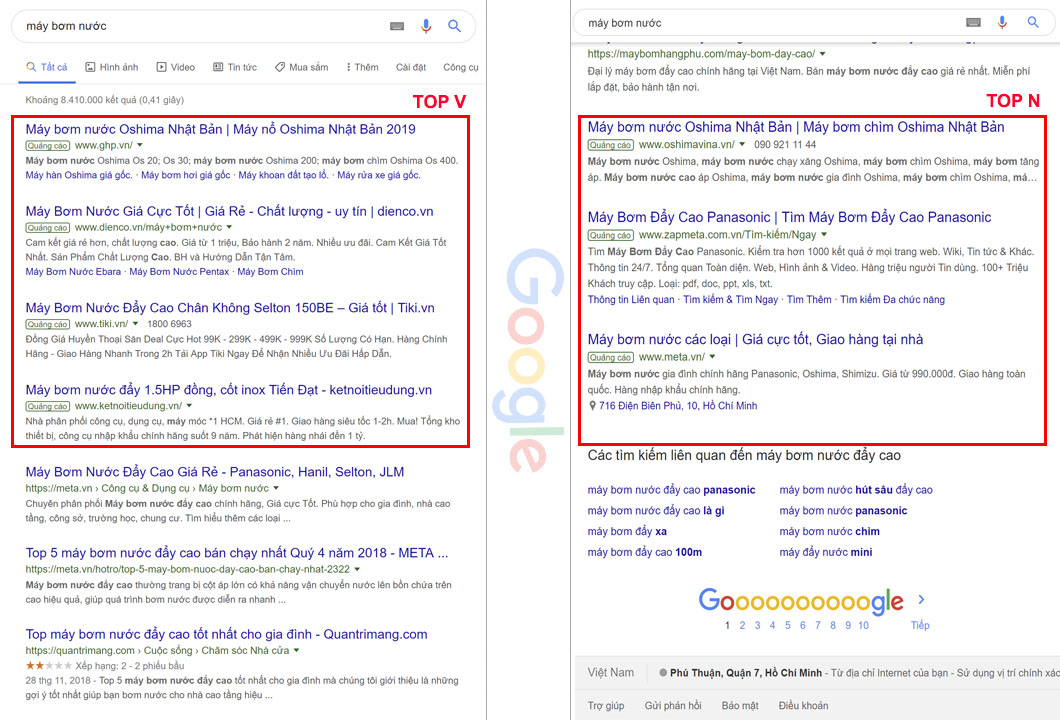Open the Thêm more options menu
Viewport: 1060px width, 720px height.
pyautogui.click(x=362, y=67)
